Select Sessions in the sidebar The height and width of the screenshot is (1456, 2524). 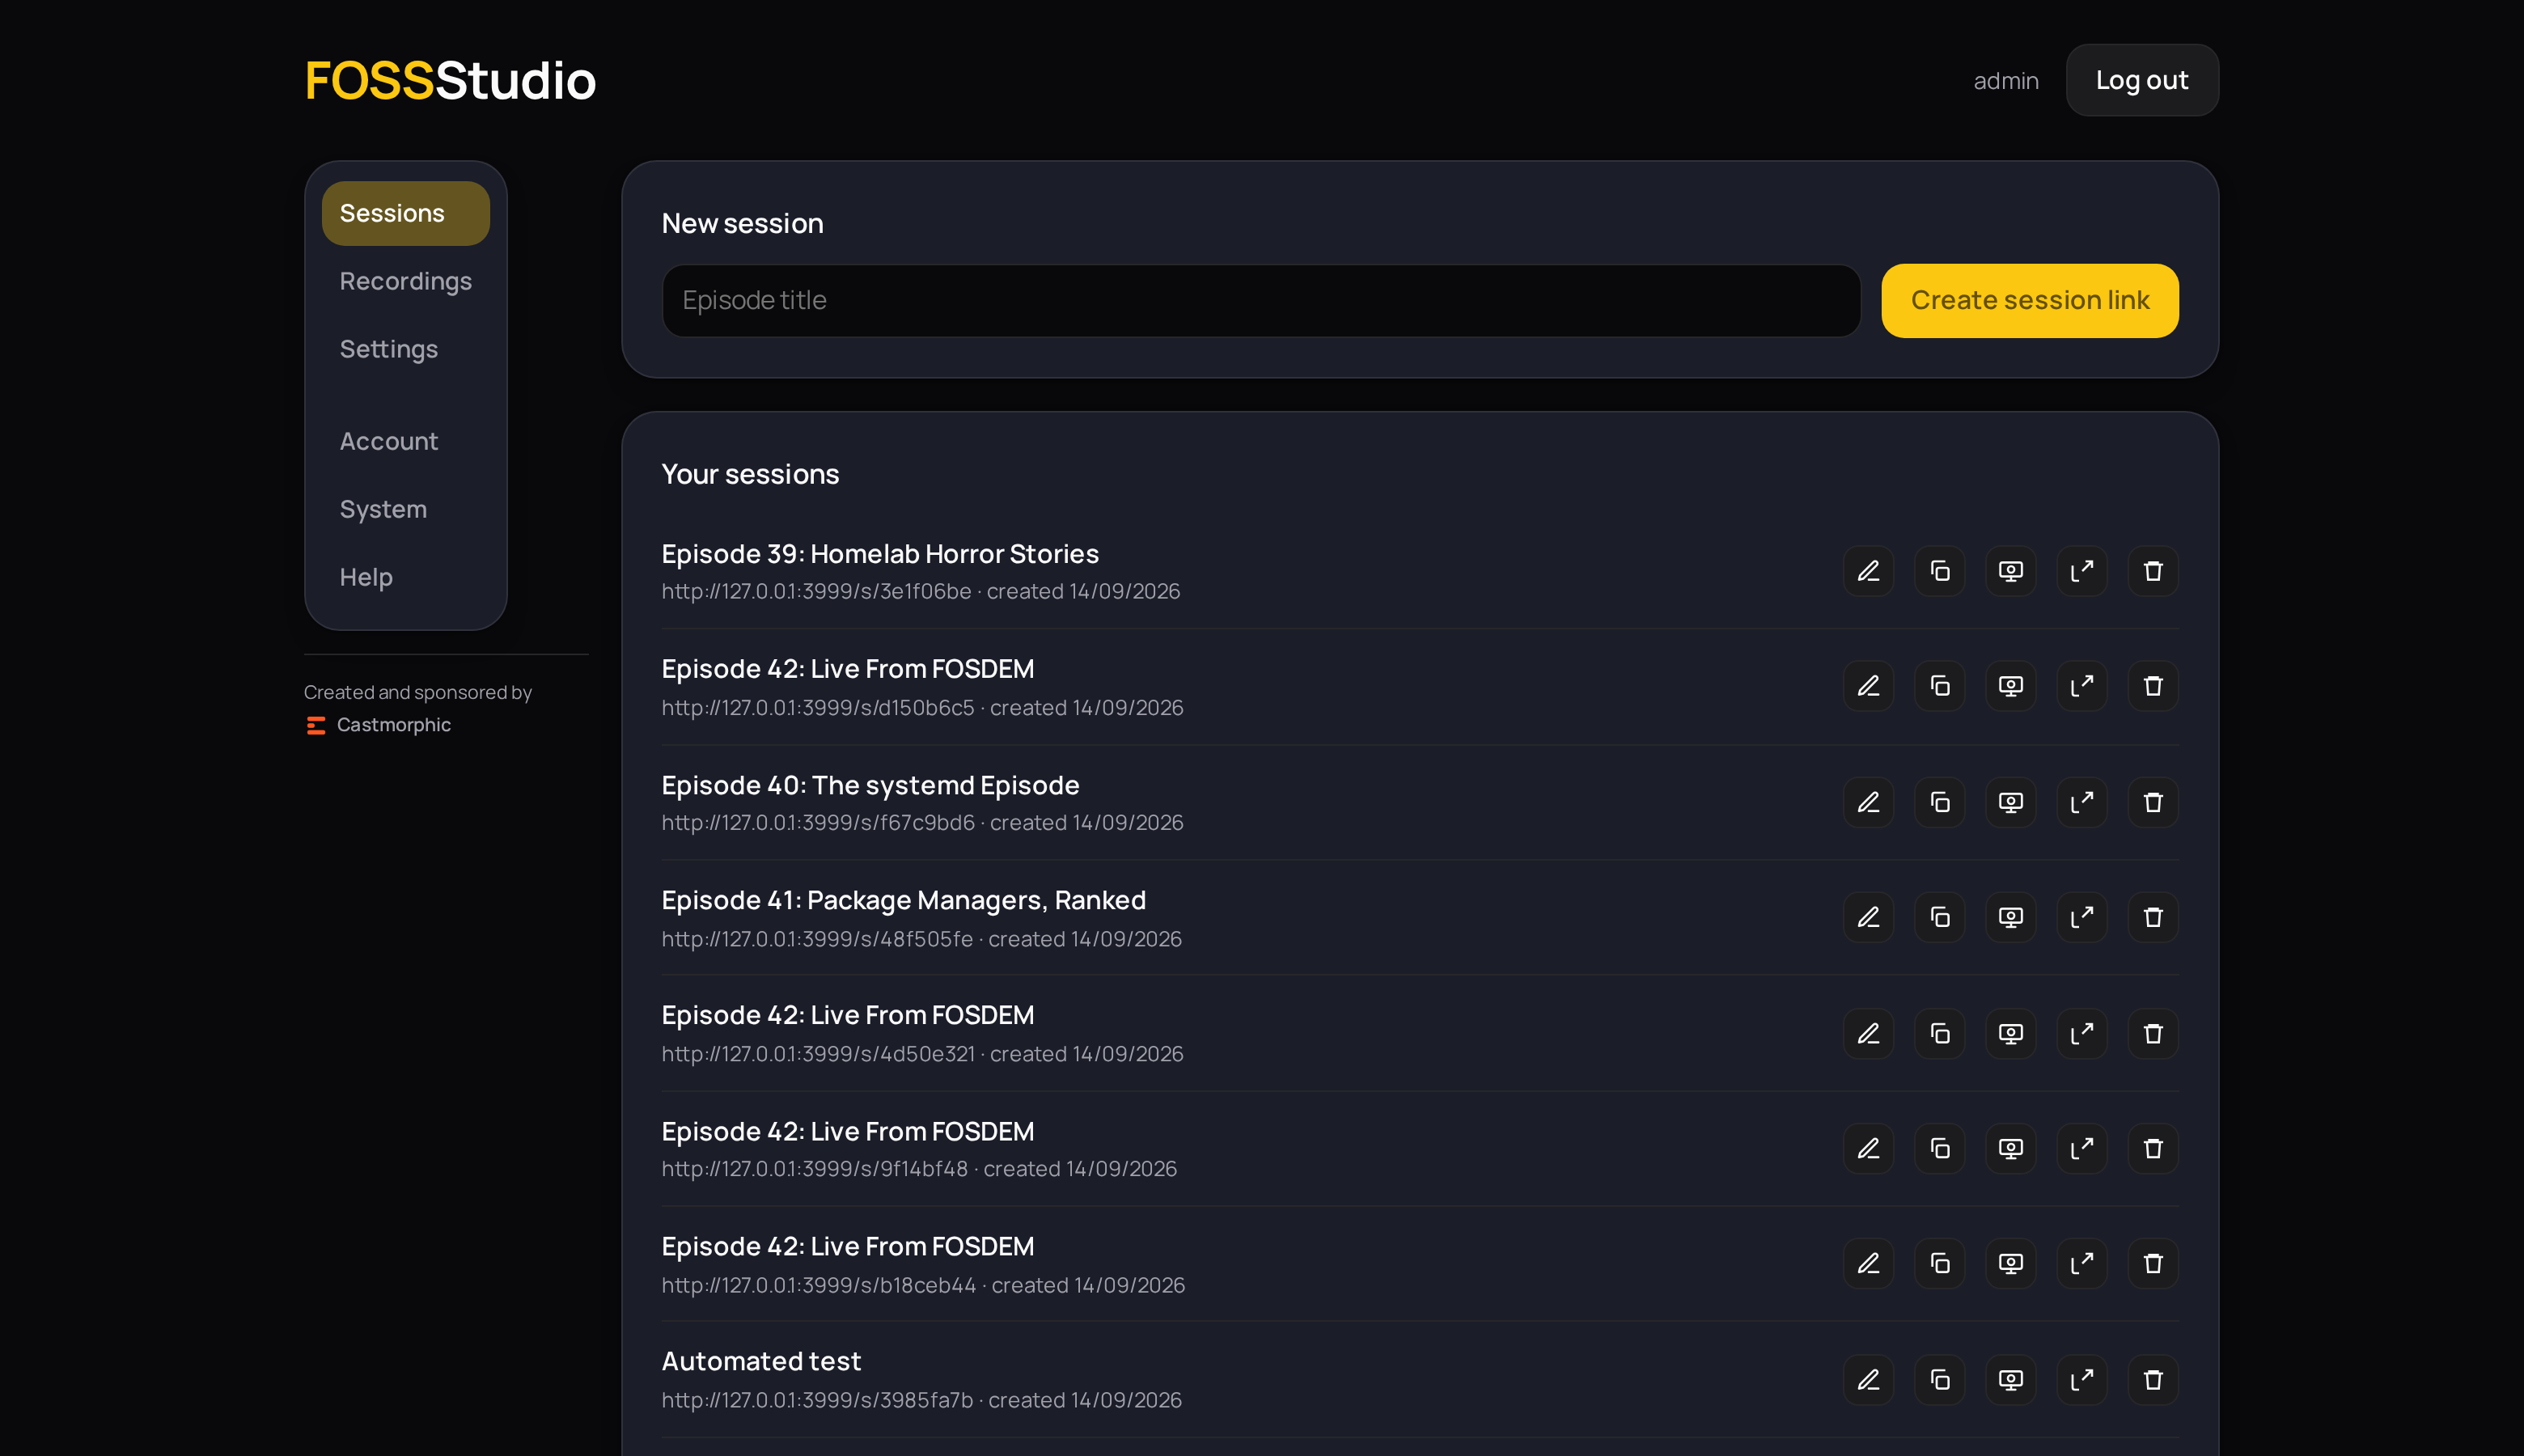click(x=405, y=213)
